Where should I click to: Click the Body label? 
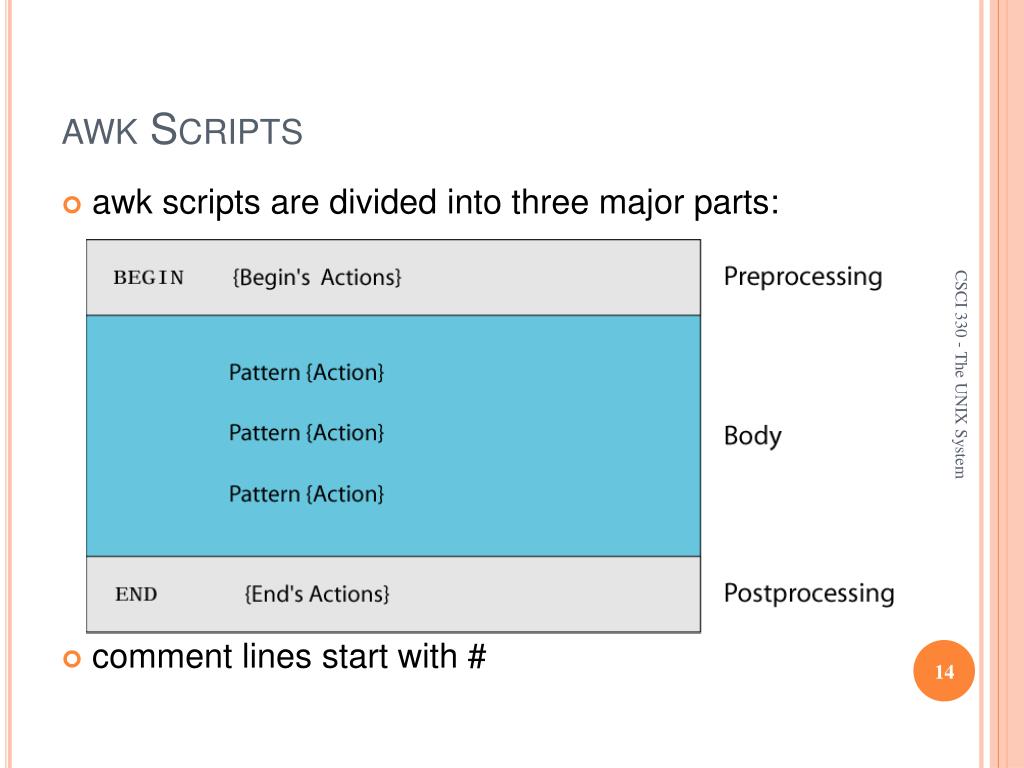[x=752, y=436]
